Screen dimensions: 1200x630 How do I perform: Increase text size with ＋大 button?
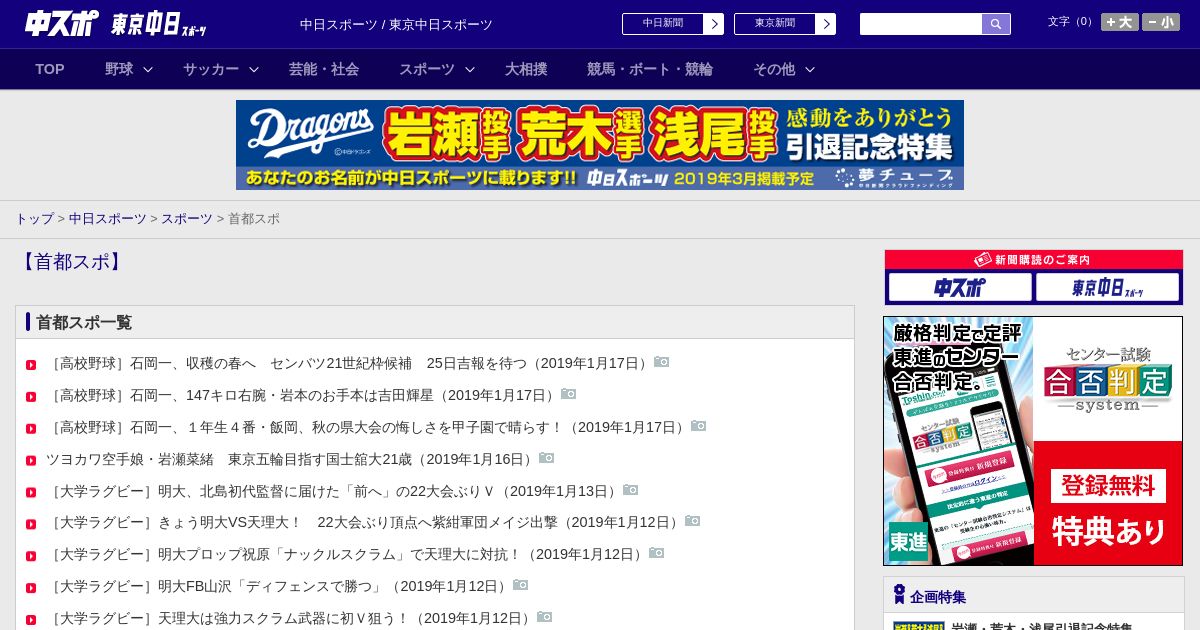pos(1120,22)
